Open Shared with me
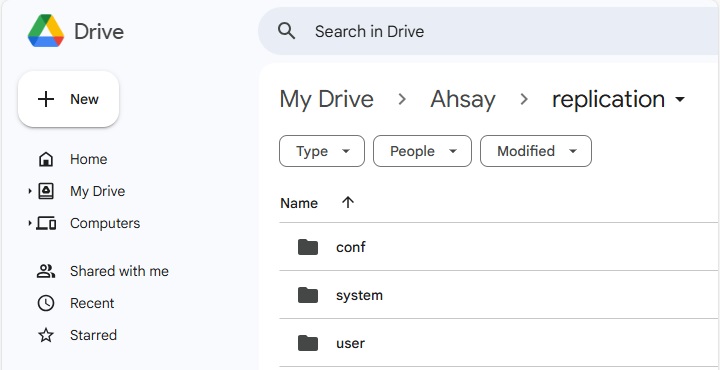This screenshot has height=370, width=720. click(x=119, y=271)
